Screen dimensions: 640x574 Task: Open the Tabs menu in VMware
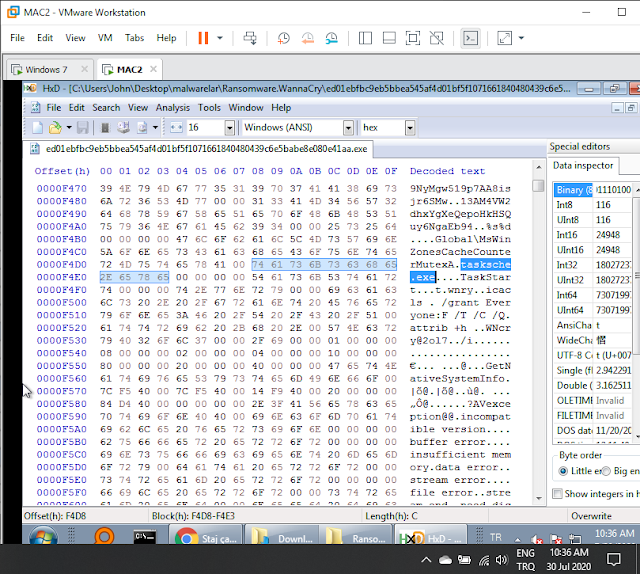point(134,38)
